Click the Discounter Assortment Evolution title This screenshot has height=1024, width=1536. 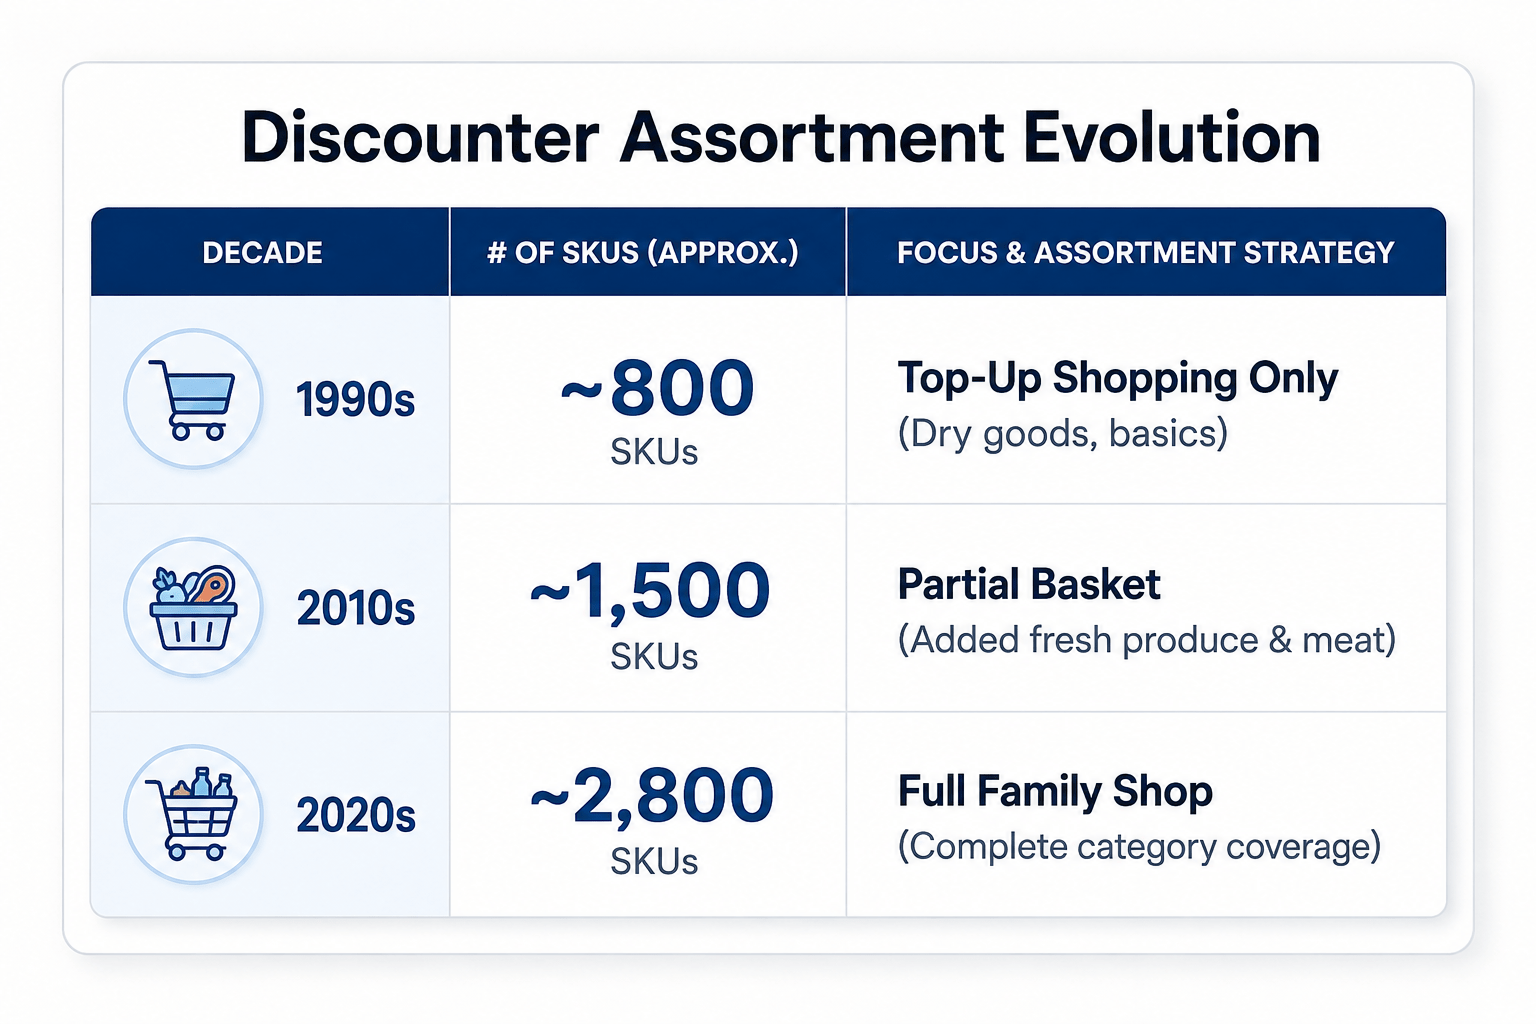(780, 137)
